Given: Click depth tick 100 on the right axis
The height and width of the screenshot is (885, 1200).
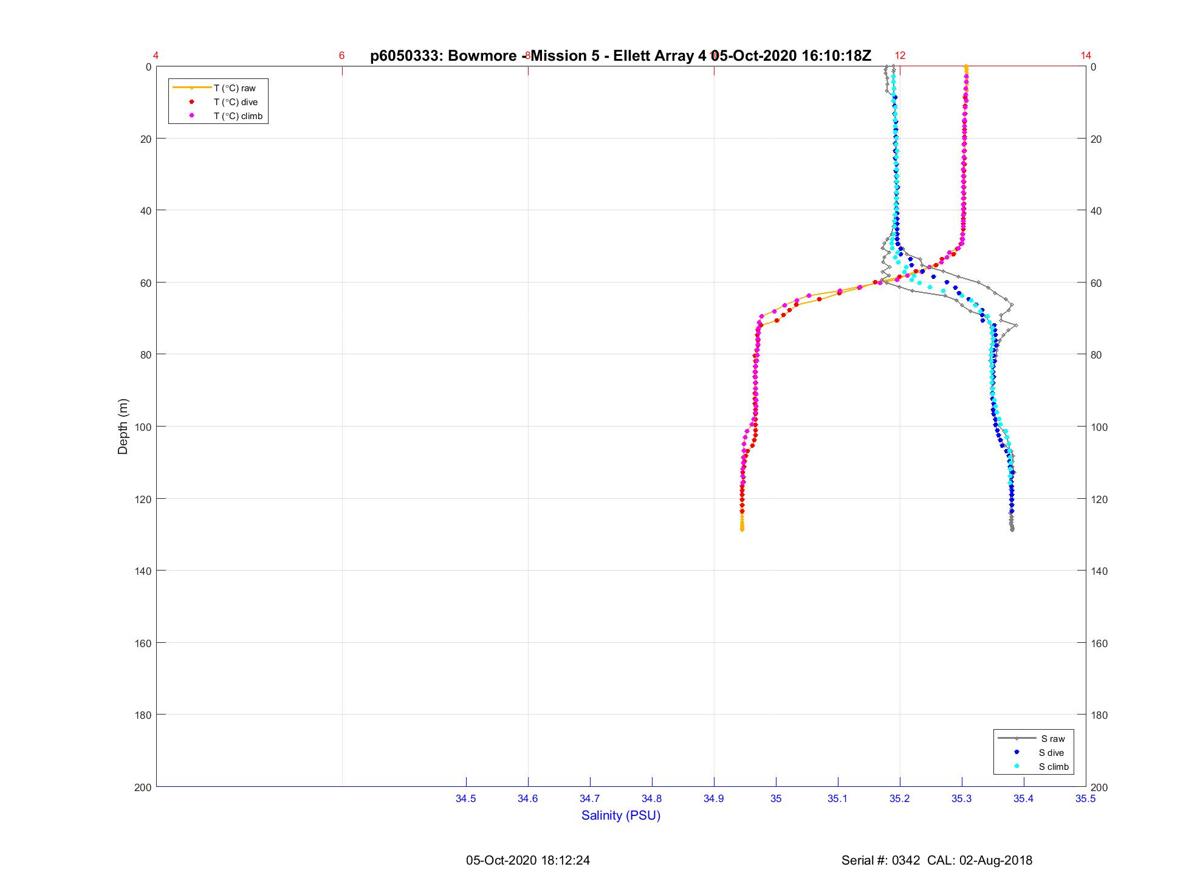Looking at the screenshot, I should point(1100,427).
